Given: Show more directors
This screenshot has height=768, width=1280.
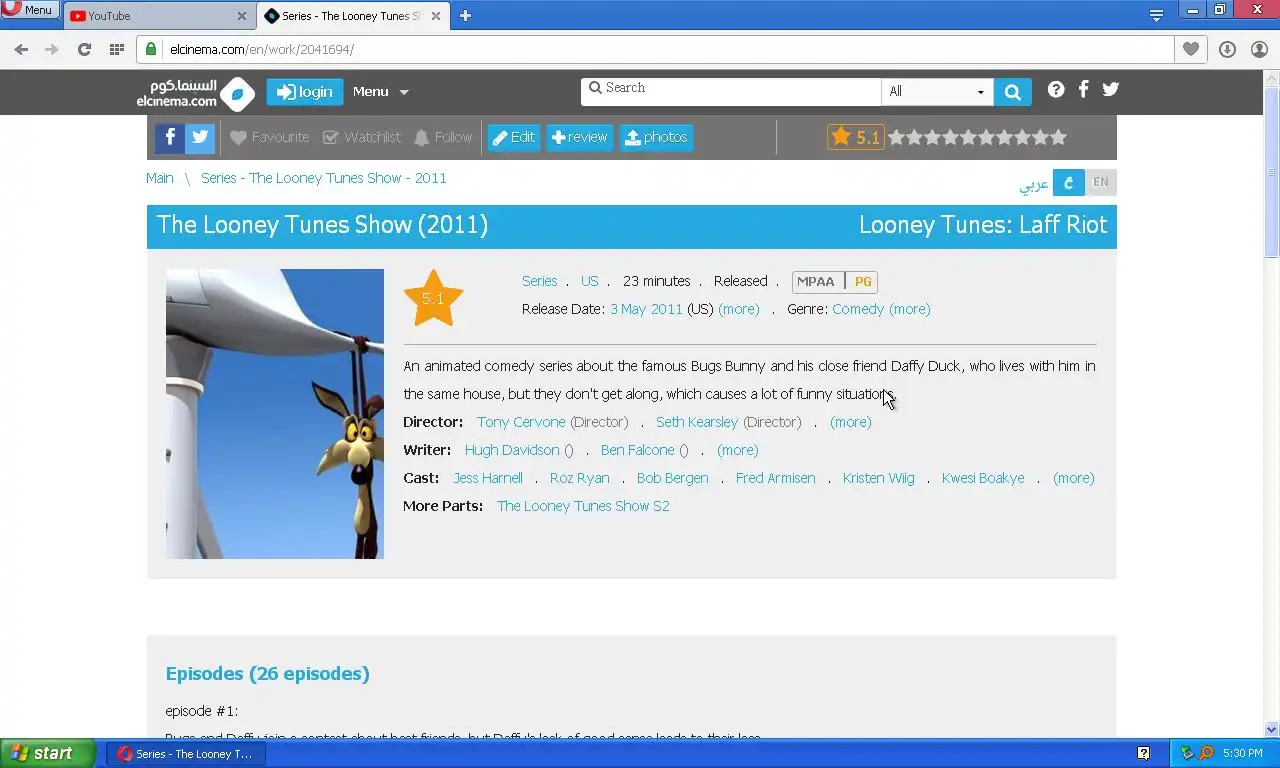Looking at the screenshot, I should [x=851, y=422].
